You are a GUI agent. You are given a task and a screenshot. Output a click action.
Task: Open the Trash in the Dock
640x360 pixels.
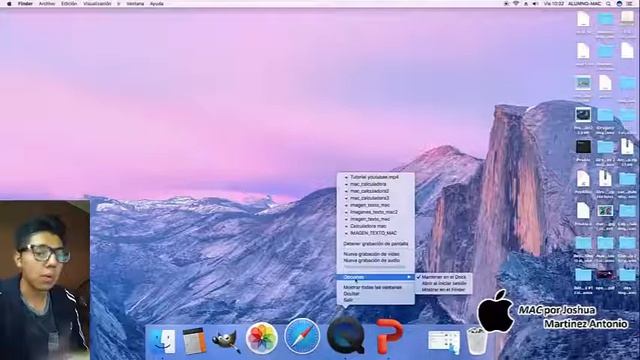476,340
